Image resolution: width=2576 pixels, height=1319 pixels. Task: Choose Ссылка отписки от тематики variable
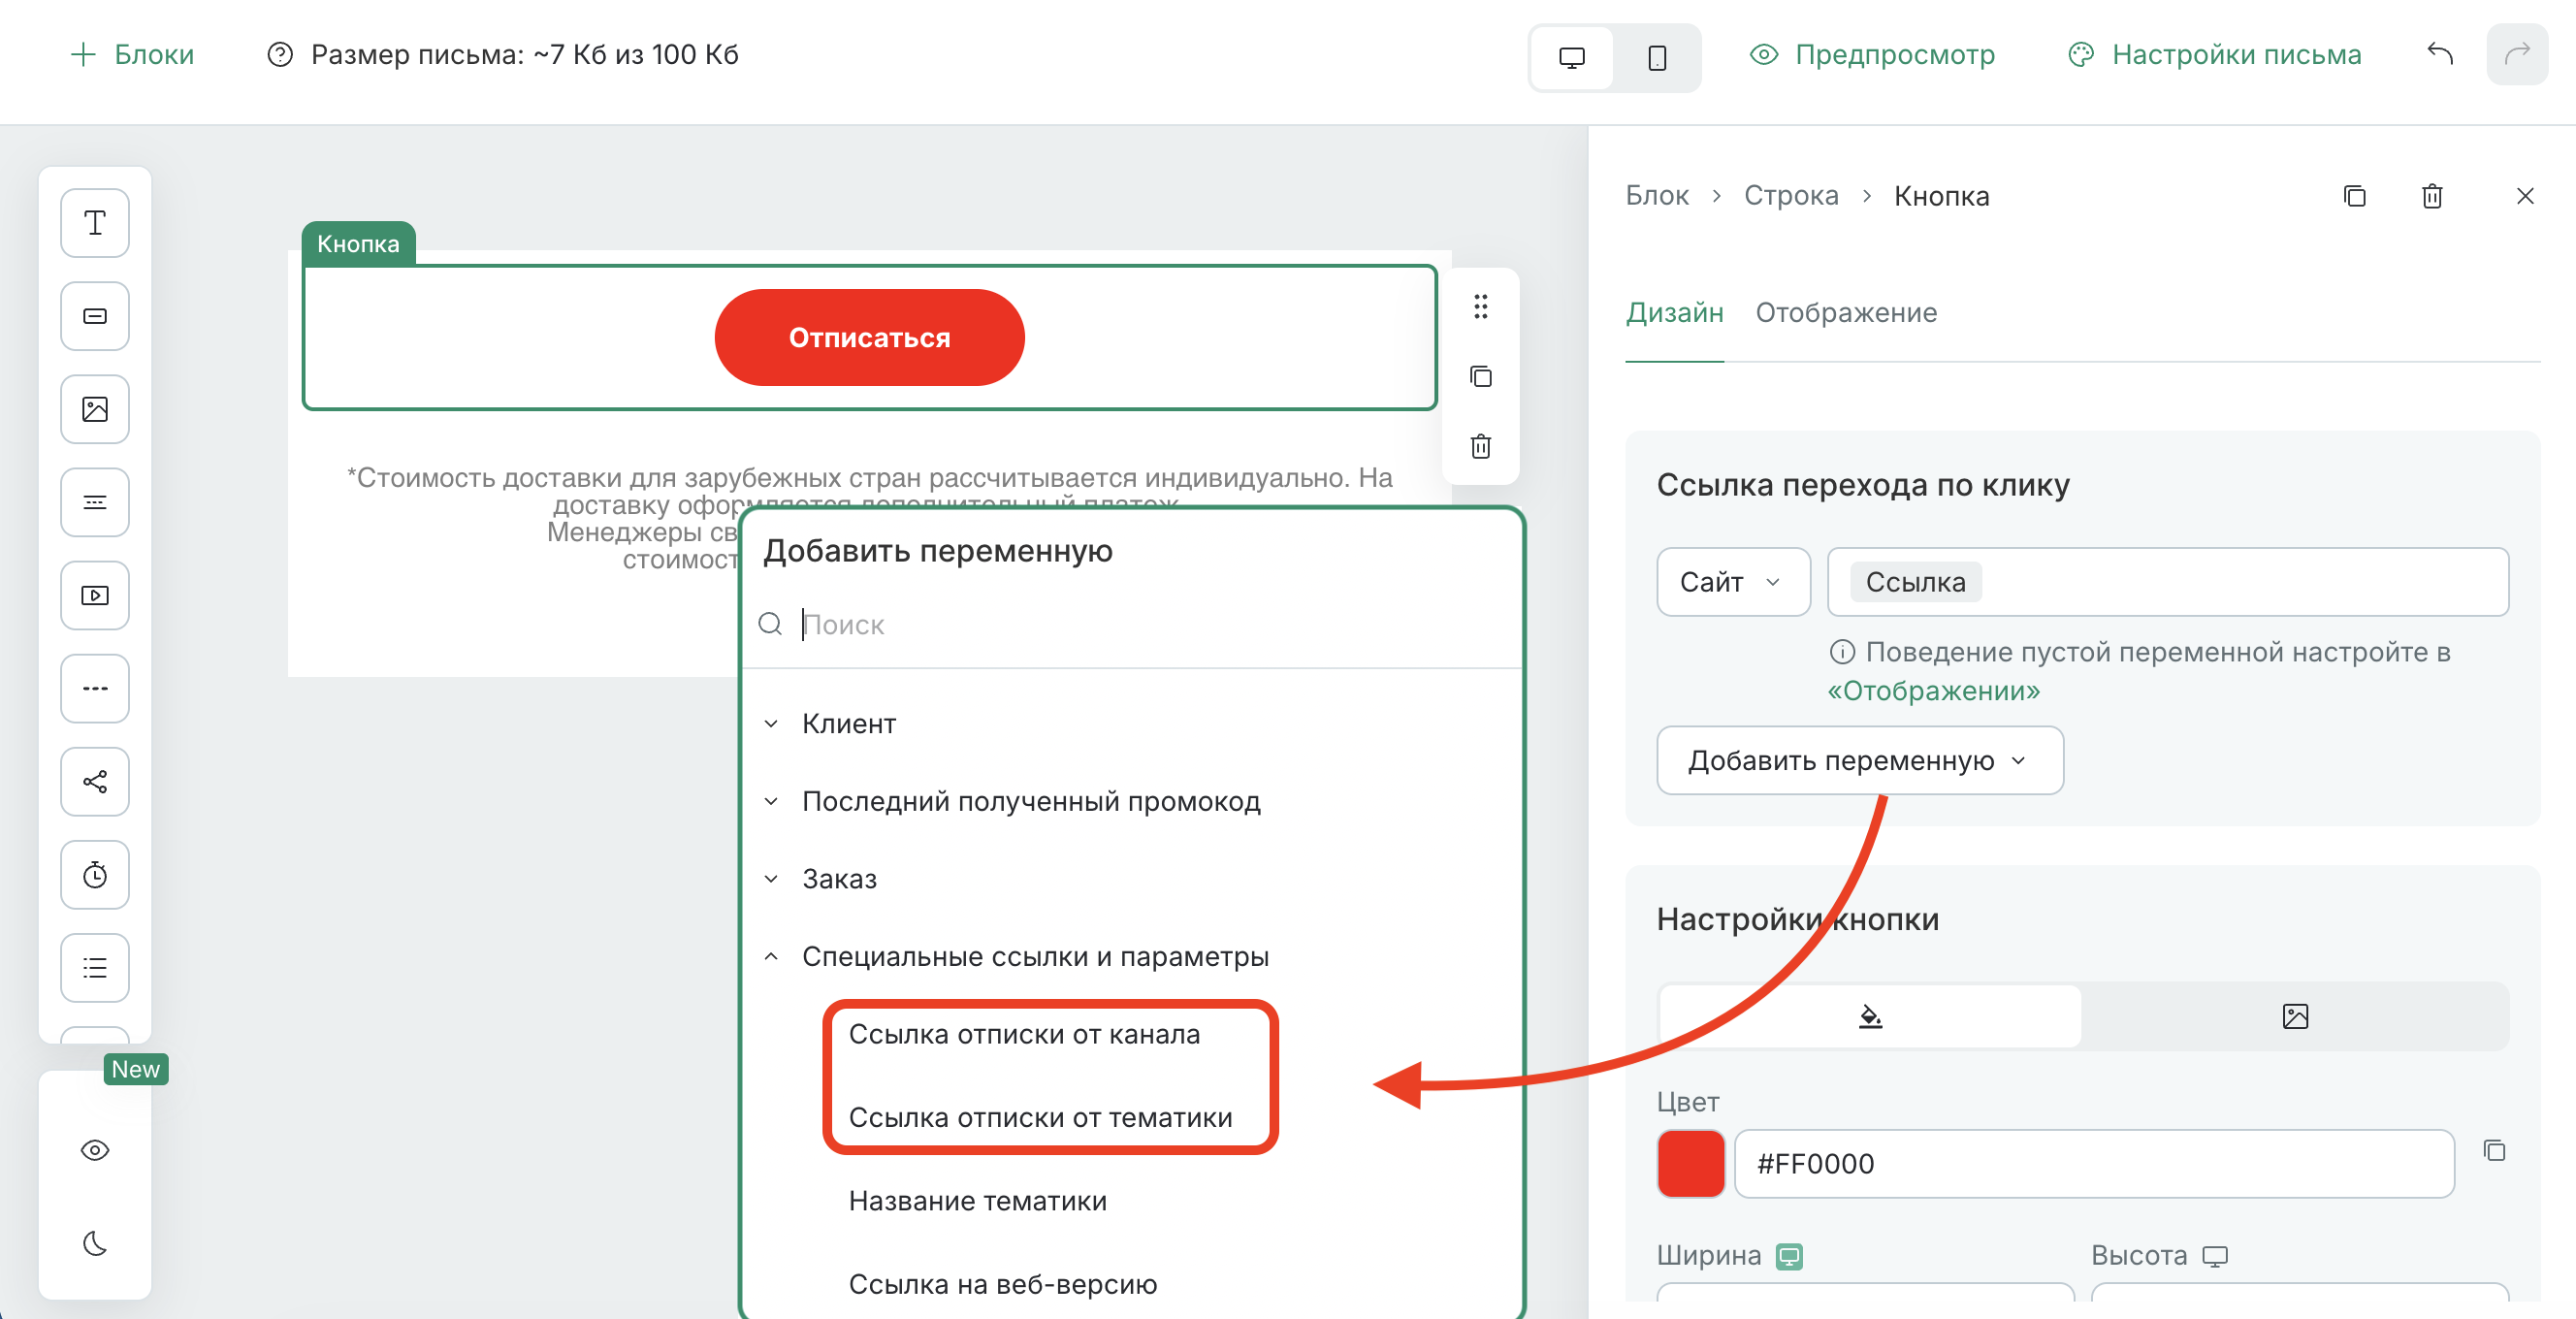pyautogui.click(x=1040, y=1117)
